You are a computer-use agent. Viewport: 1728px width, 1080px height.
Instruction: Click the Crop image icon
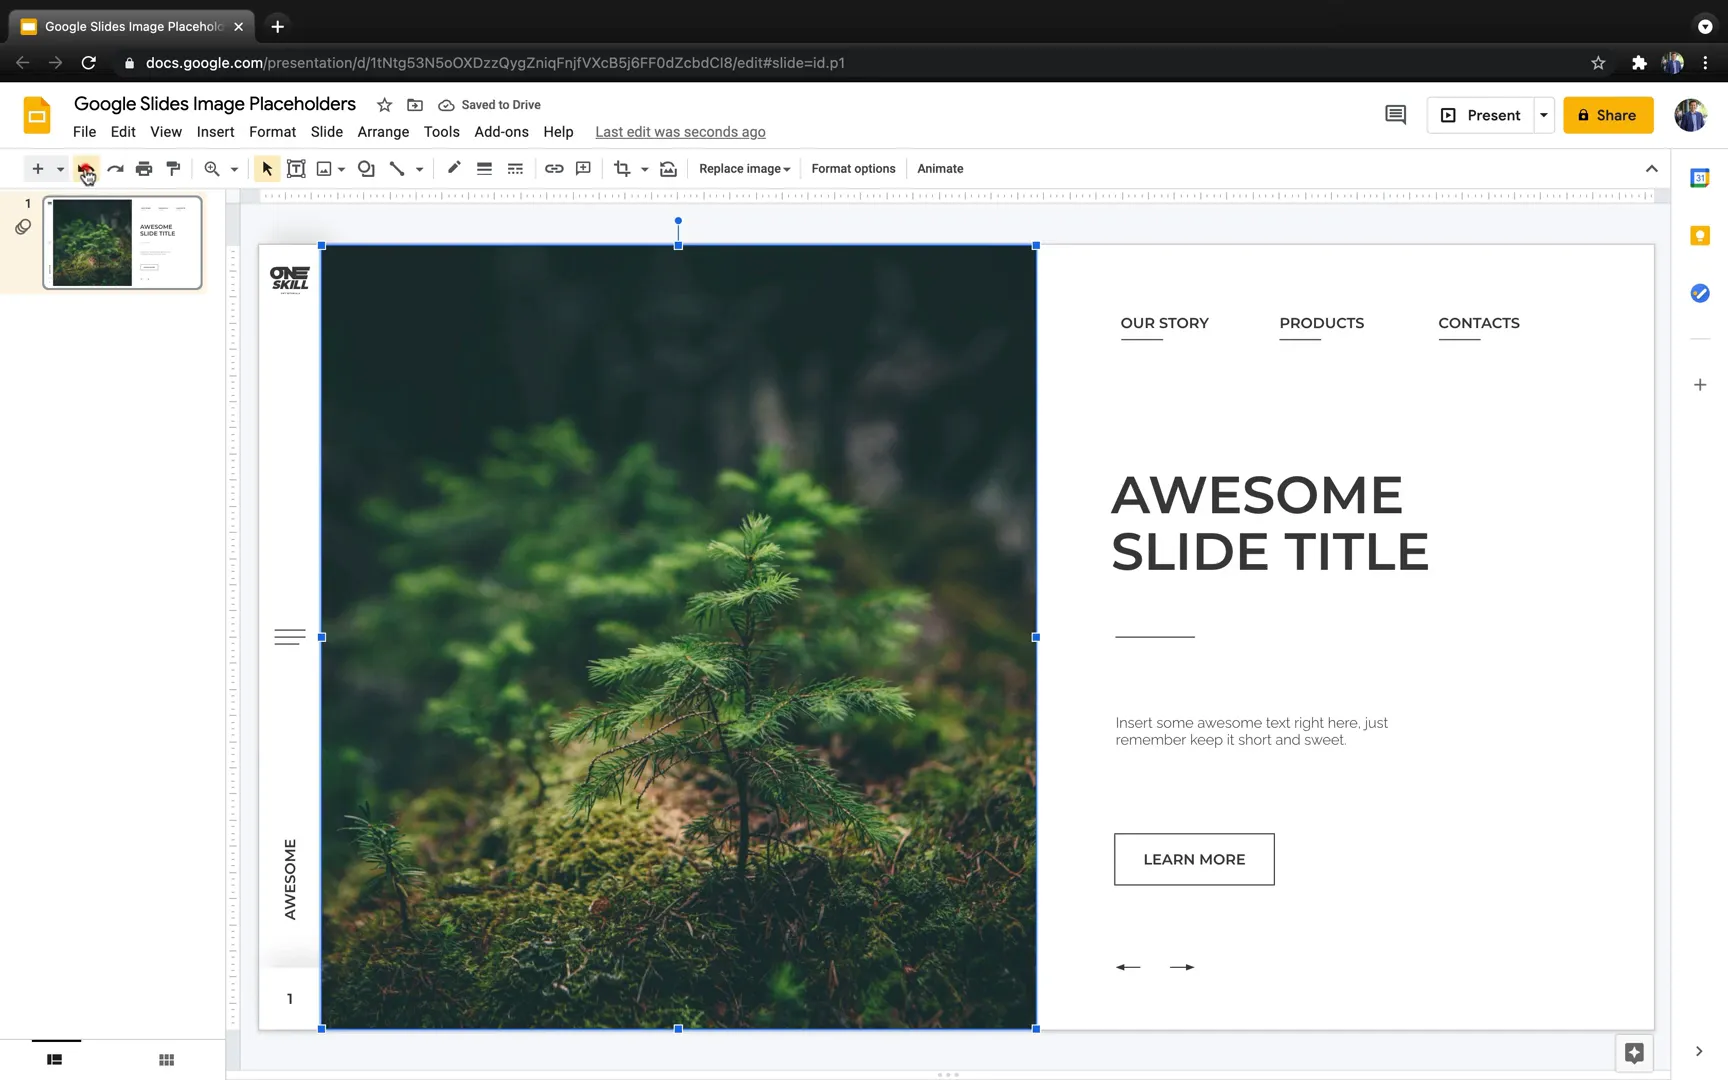622,169
